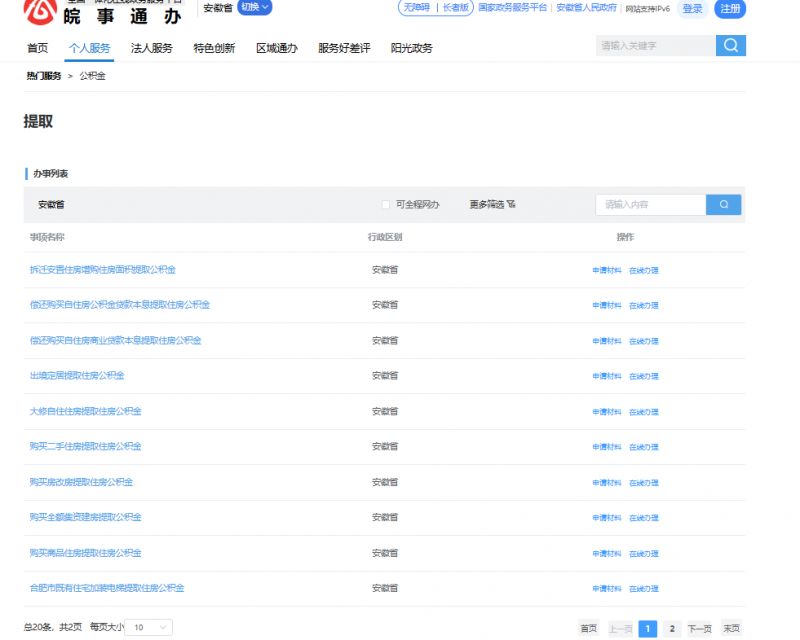800x640 pixels.
Task: Click 在线办理 for 出境定居提取住房公积金 row
Action: (x=644, y=376)
